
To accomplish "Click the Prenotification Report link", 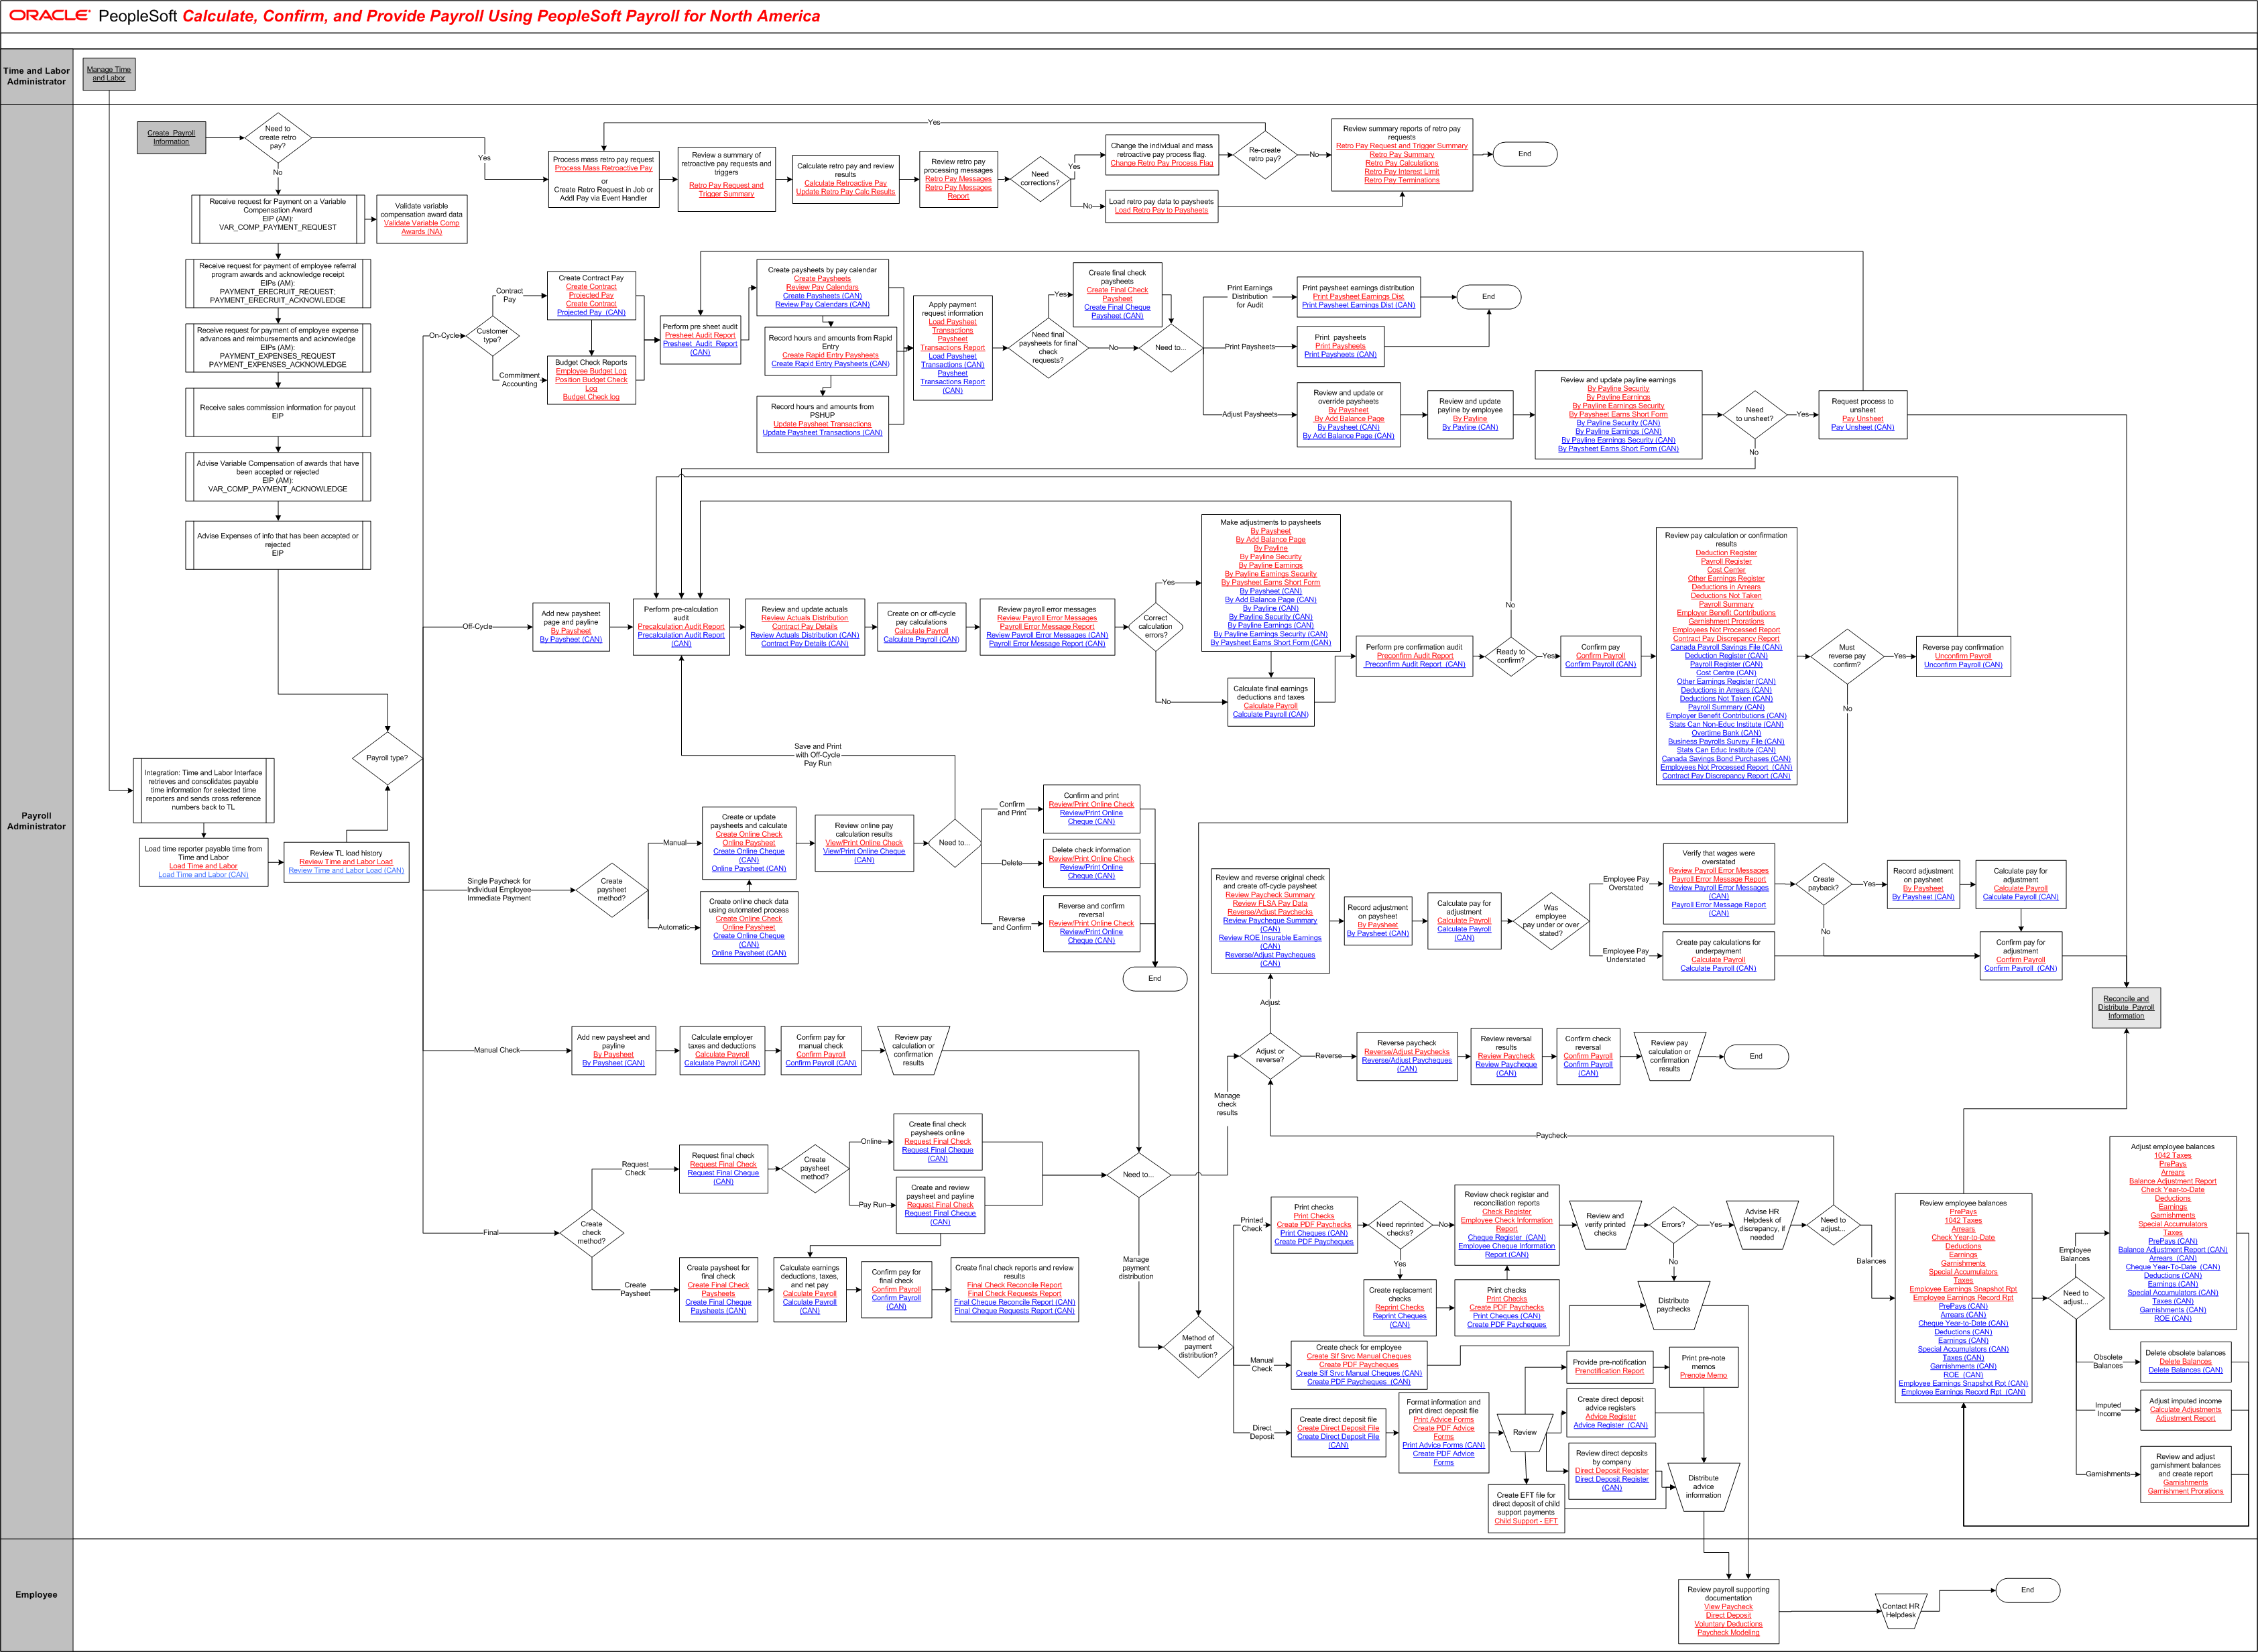I will pyautogui.click(x=1609, y=1371).
